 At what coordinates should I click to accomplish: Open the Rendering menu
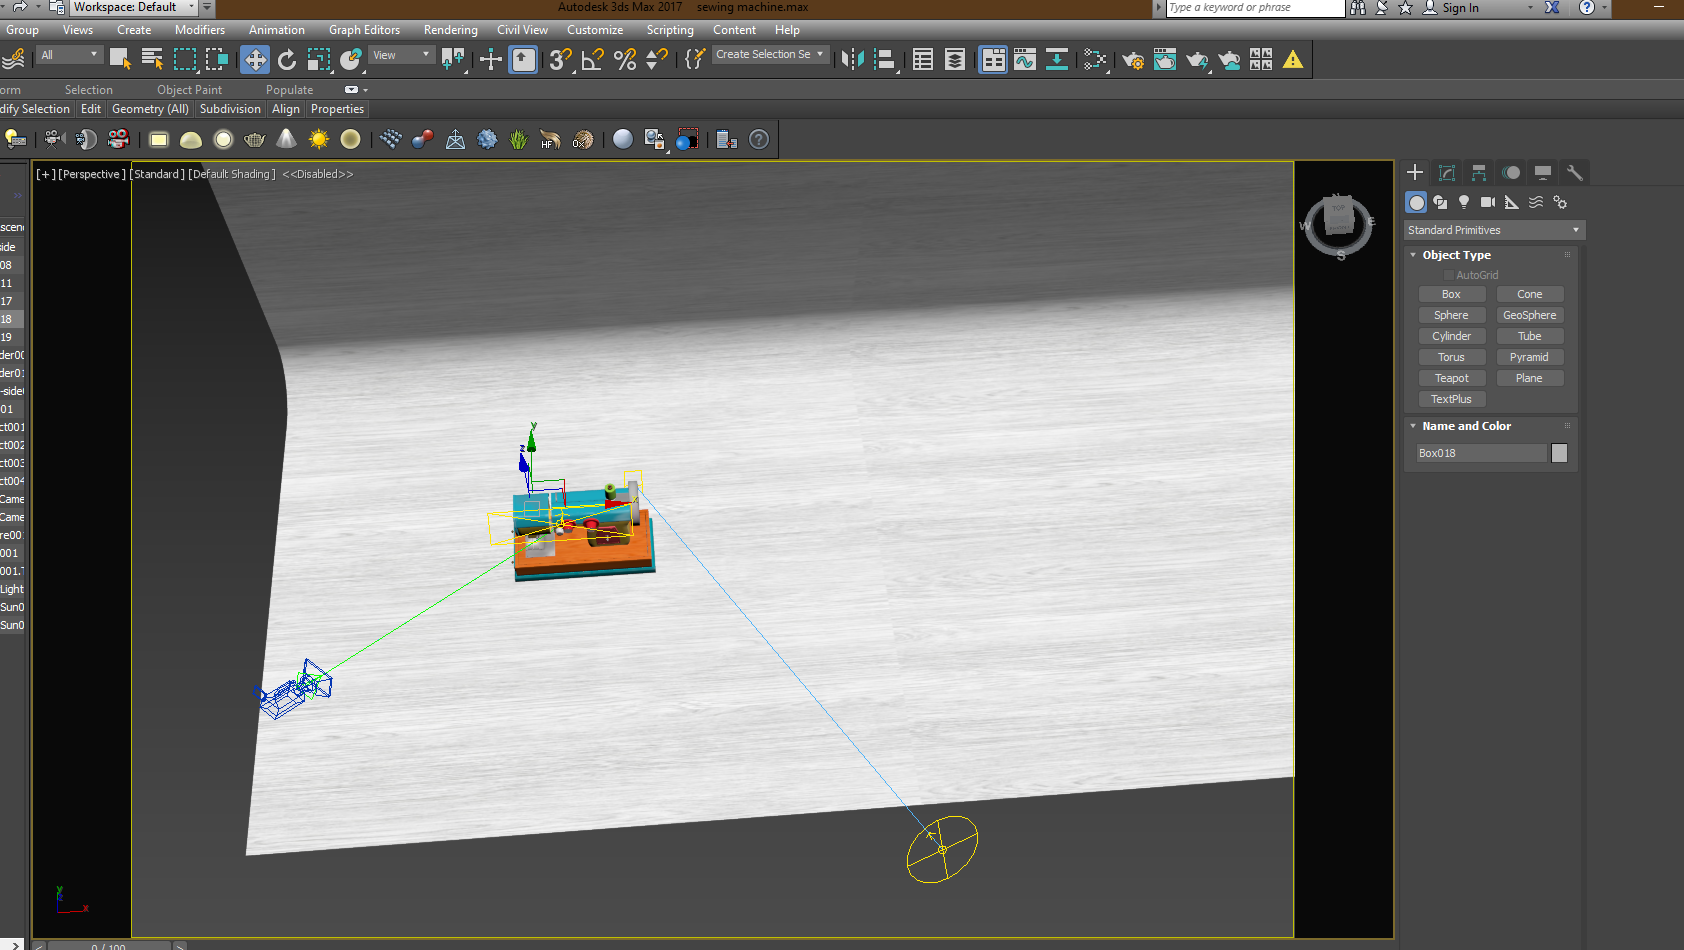(450, 30)
